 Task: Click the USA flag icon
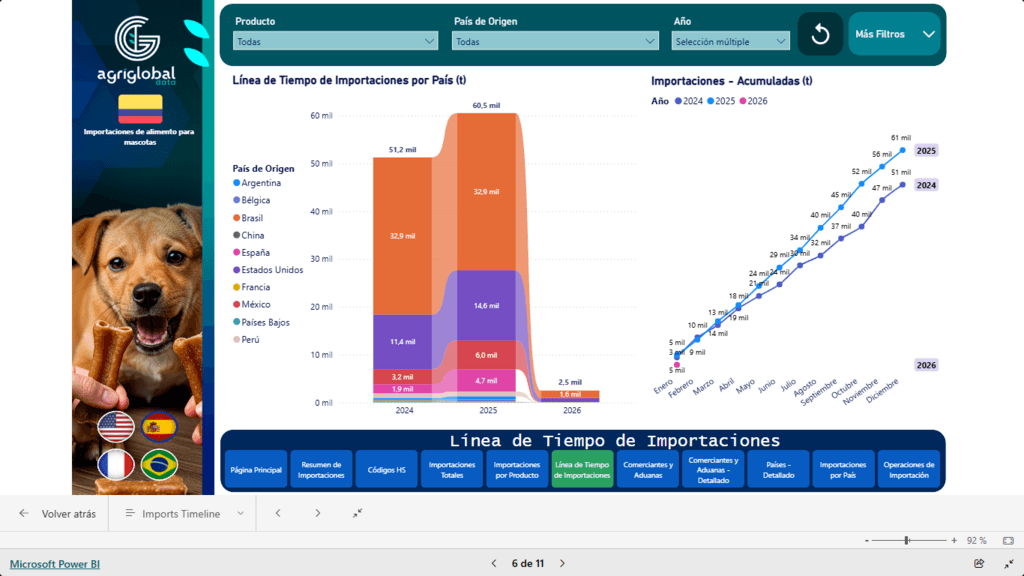116,427
